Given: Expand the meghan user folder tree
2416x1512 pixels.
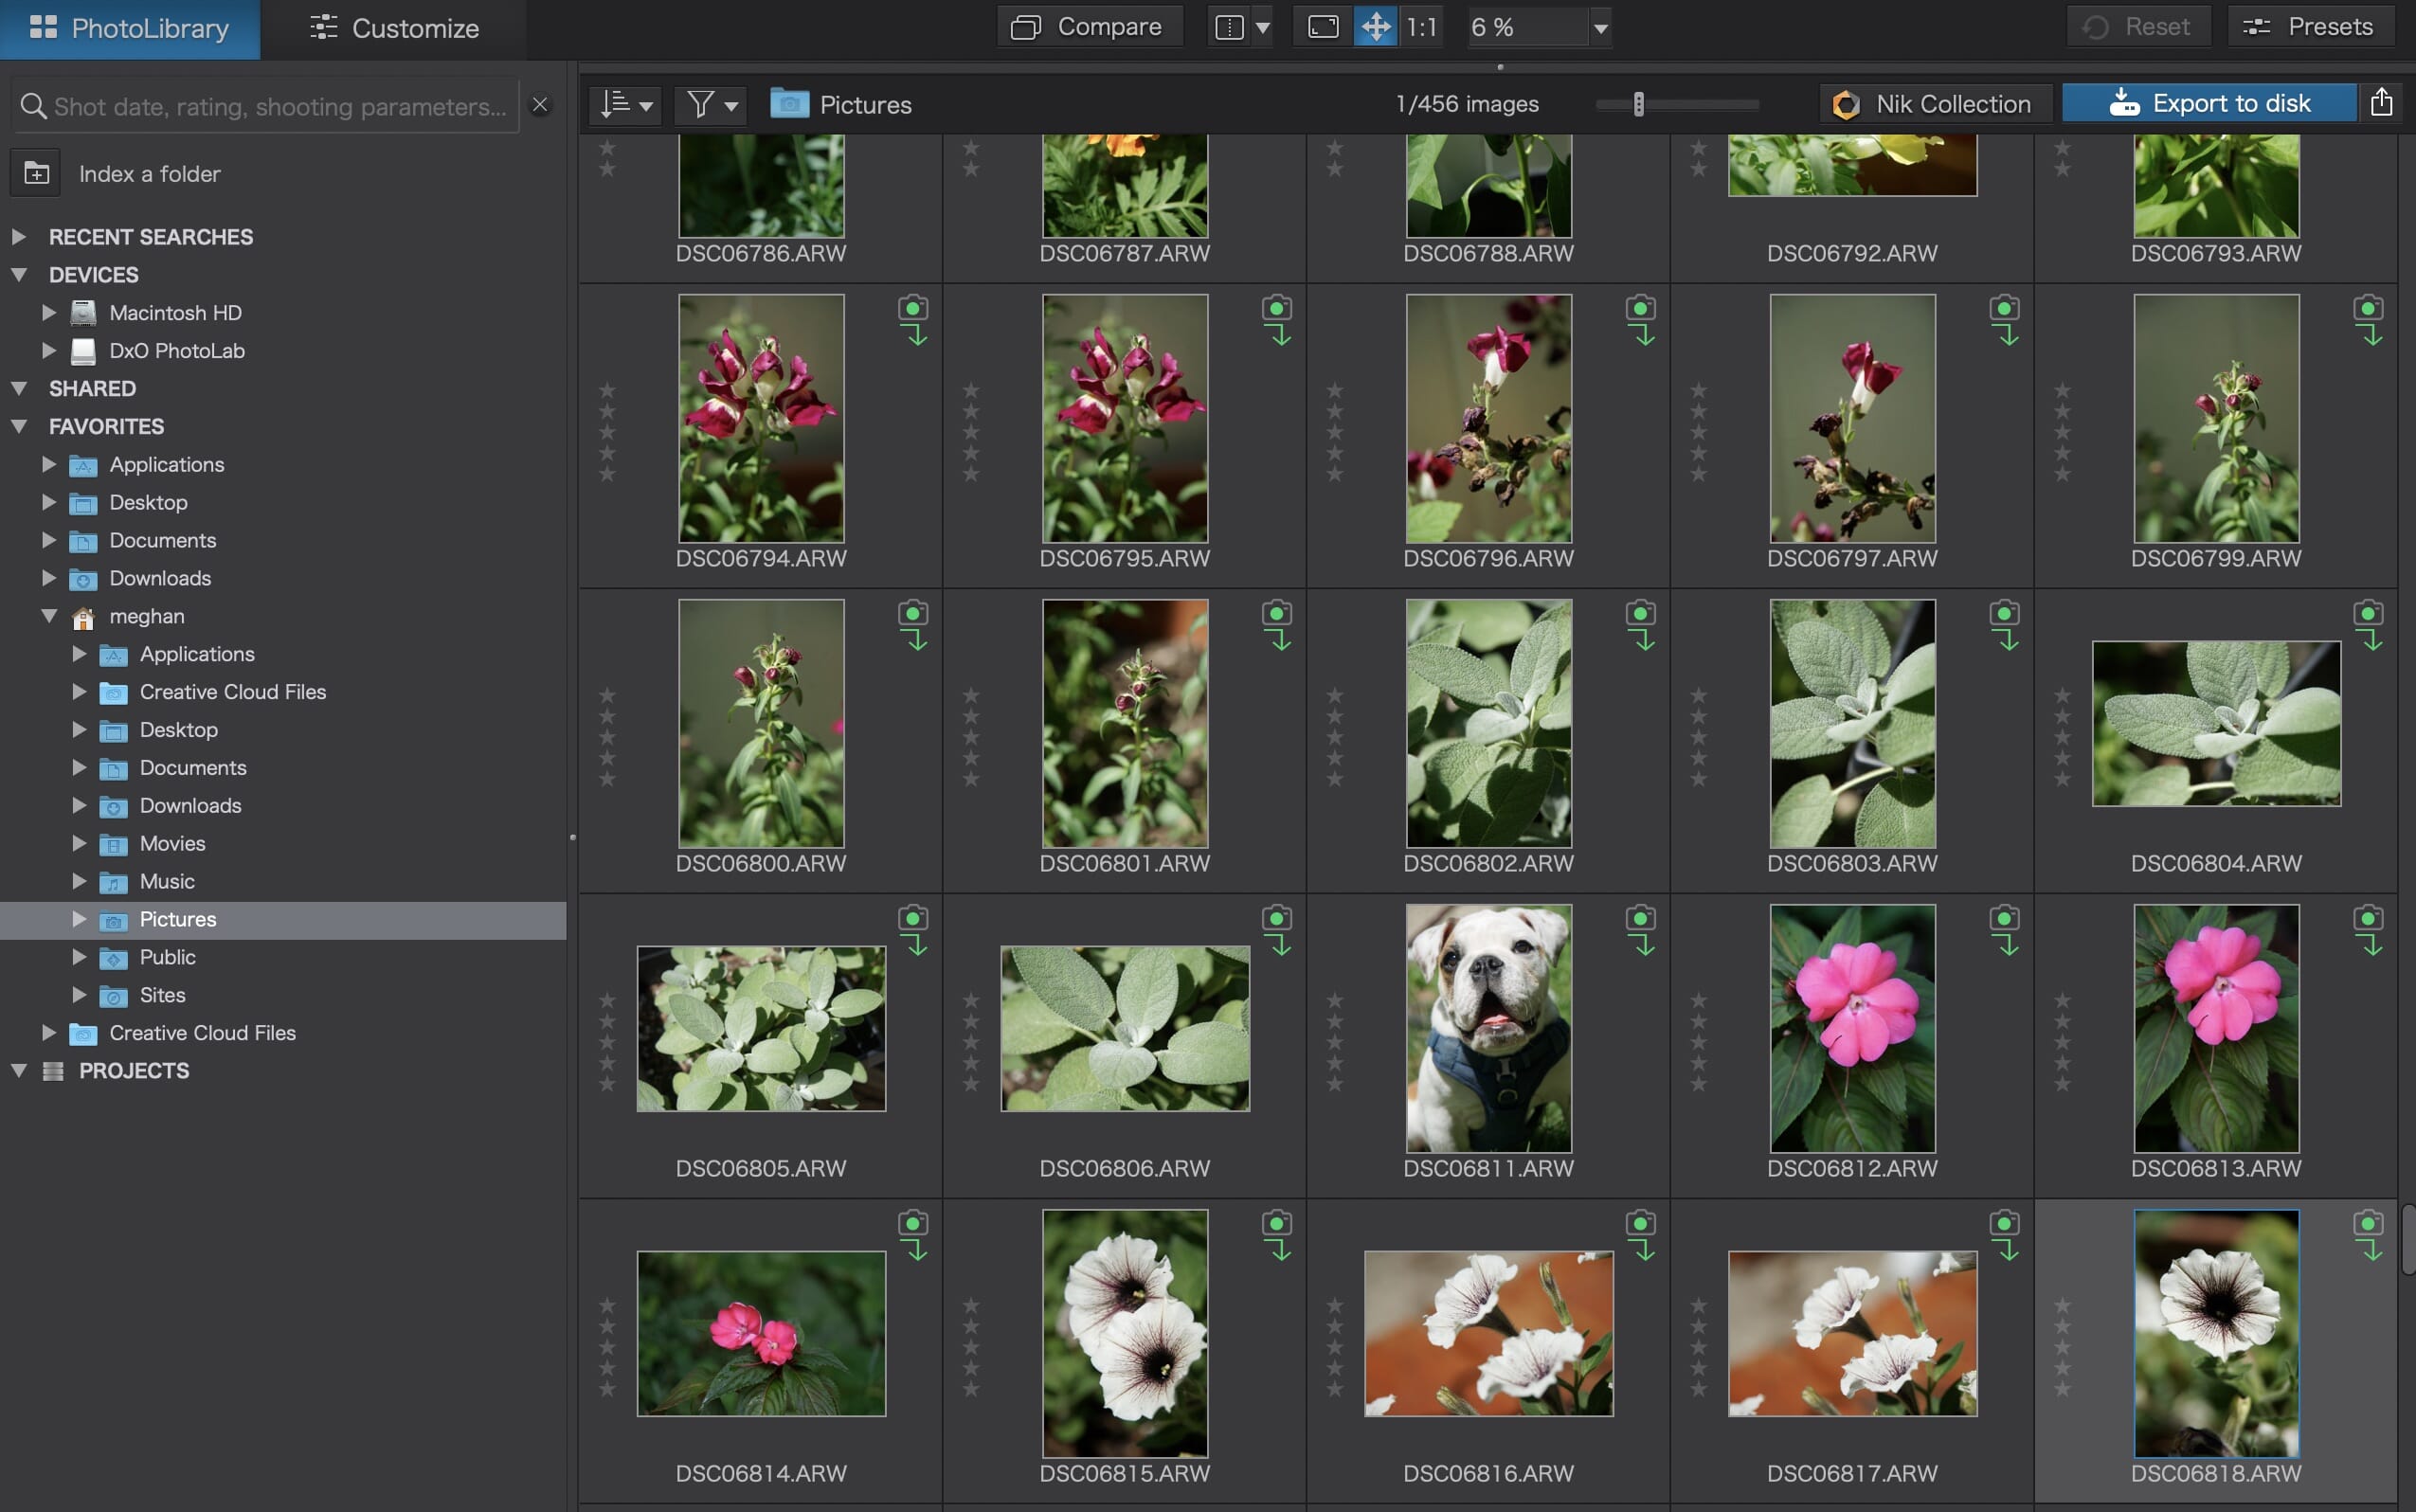Looking at the screenshot, I should pos(45,617).
